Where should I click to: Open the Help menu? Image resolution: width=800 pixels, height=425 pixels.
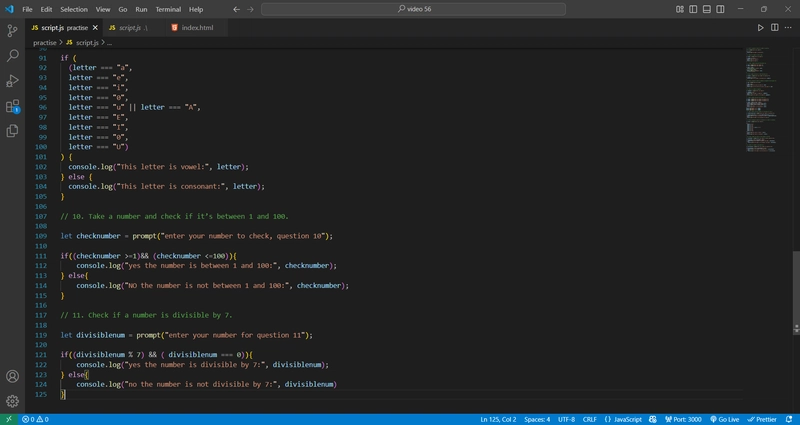coord(196,9)
